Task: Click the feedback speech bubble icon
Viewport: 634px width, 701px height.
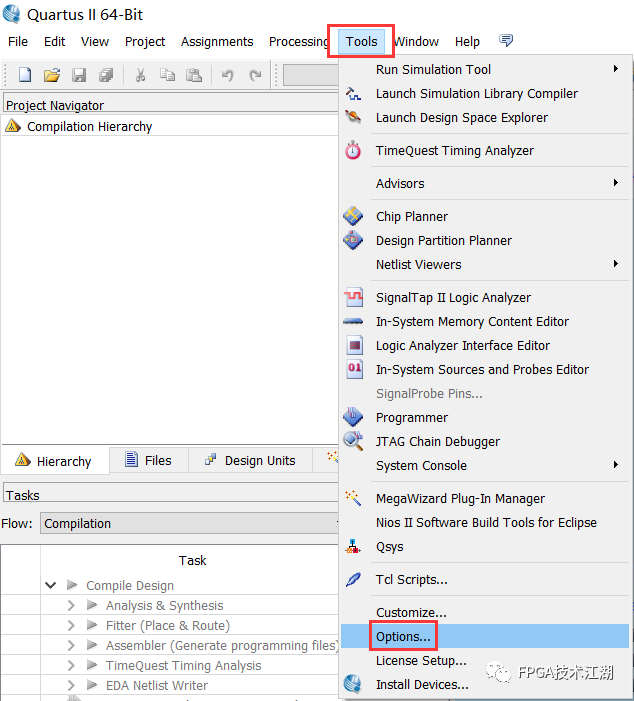Action: click(x=506, y=40)
